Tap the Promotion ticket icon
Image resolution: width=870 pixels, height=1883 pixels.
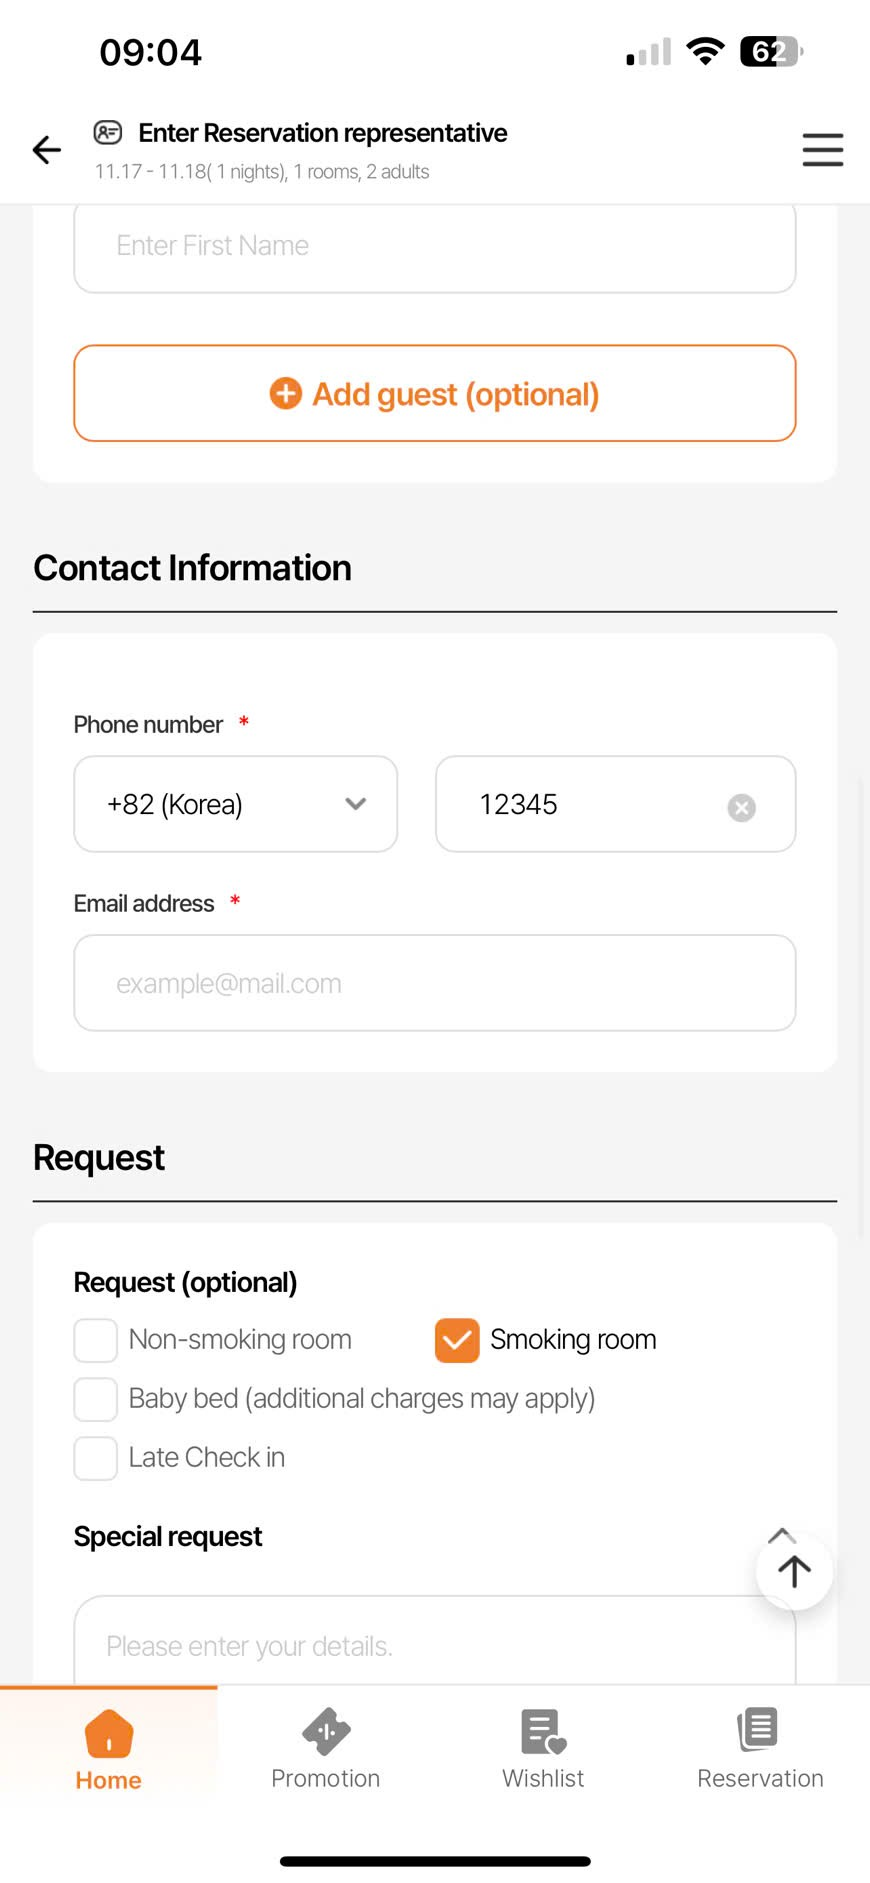click(326, 1732)
